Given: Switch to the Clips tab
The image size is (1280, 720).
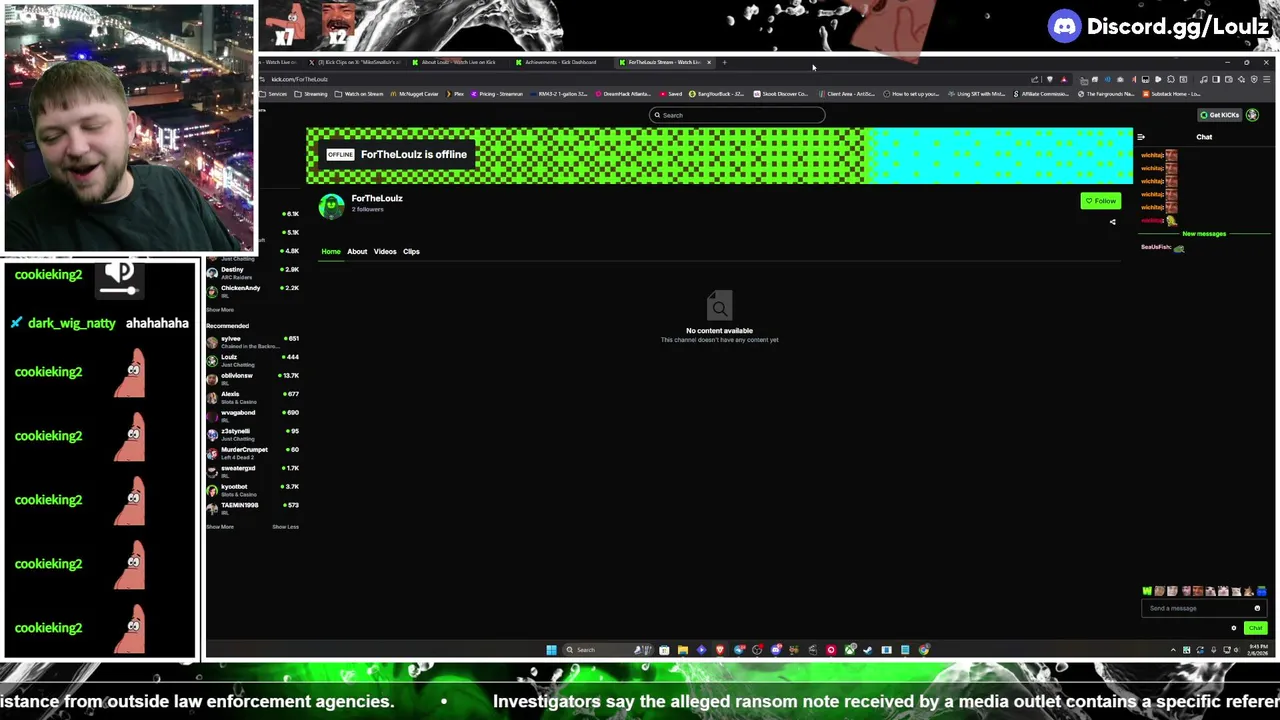Looking at the screenshot, I should click(411, 251).
